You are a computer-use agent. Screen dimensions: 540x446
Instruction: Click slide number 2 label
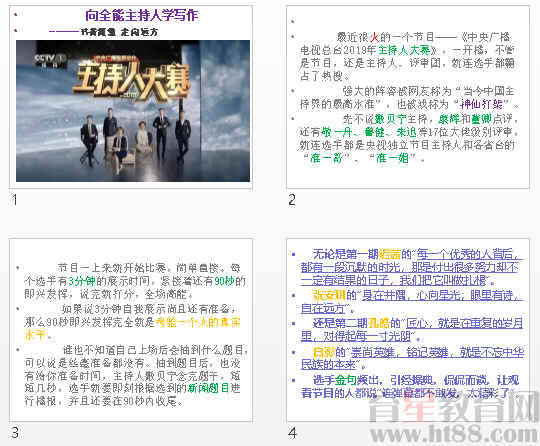pos(292,200)
